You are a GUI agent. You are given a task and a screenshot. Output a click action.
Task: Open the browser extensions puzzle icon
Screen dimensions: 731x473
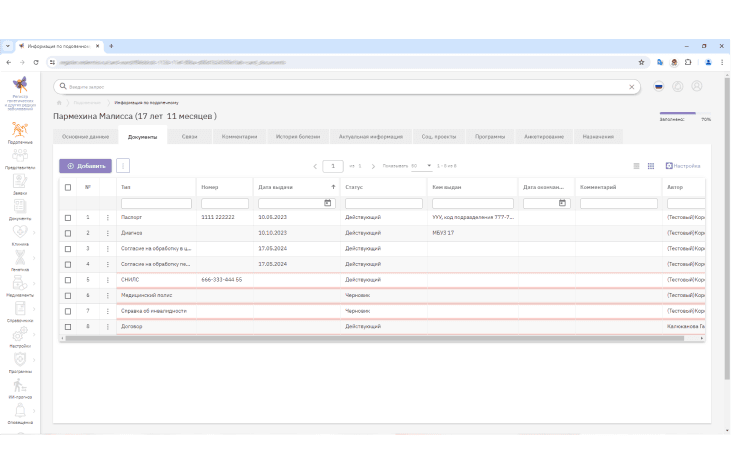[x=688, y=62]
